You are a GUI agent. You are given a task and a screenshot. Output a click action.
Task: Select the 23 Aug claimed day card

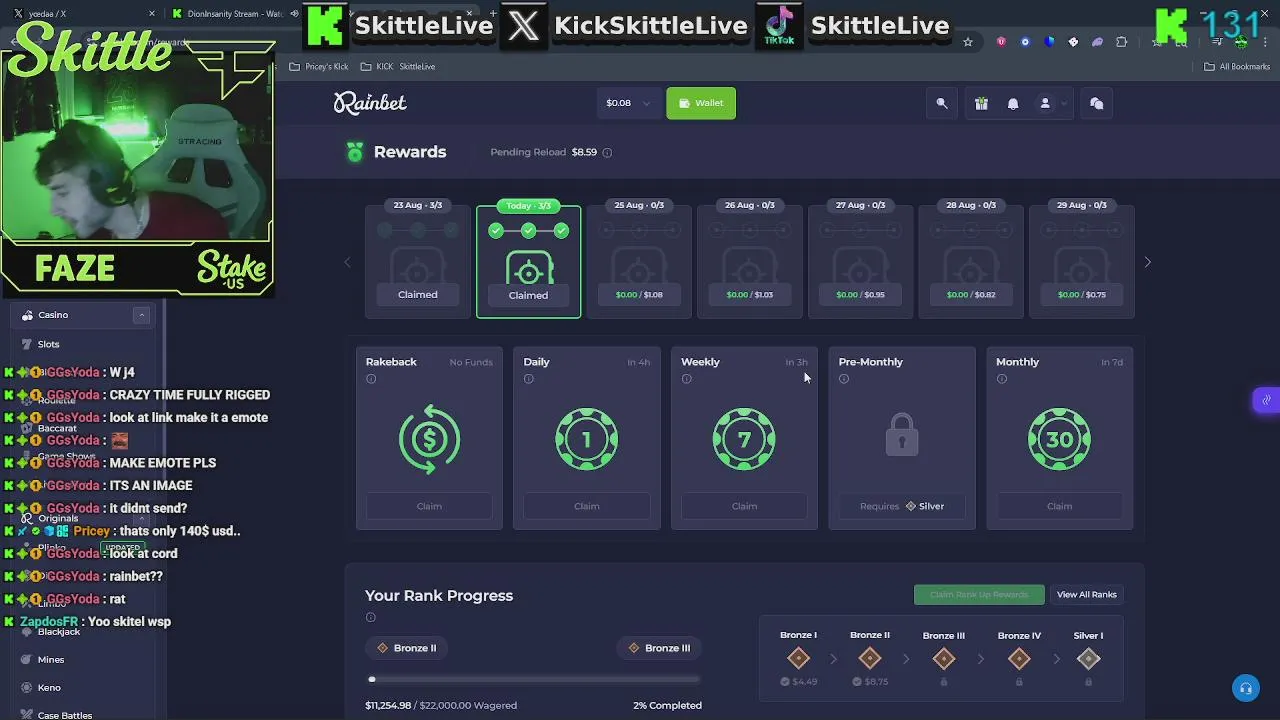[418, 260]
